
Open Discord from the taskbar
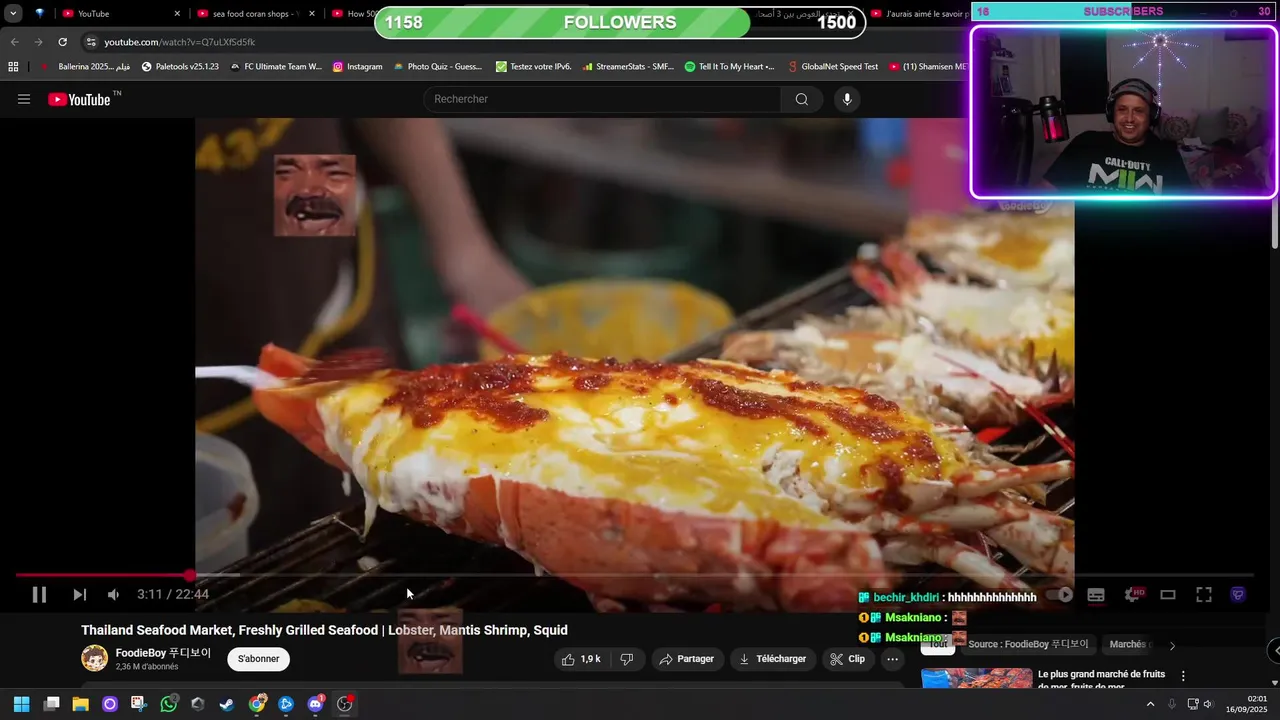(316, 704)
